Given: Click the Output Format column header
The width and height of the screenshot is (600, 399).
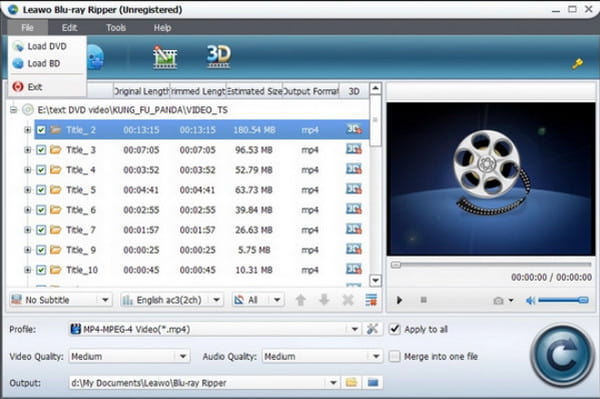Looking at the screenshot, I should coord(311,91).
